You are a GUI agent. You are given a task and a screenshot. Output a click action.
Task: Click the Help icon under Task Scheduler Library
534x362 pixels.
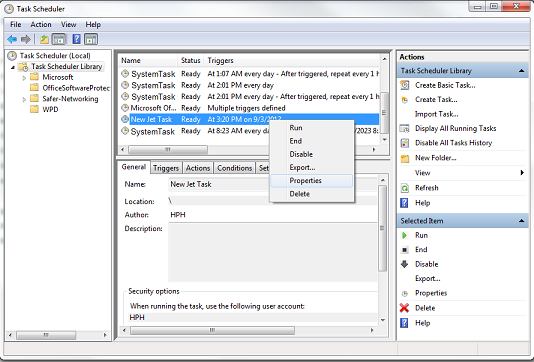pos(404,203)
